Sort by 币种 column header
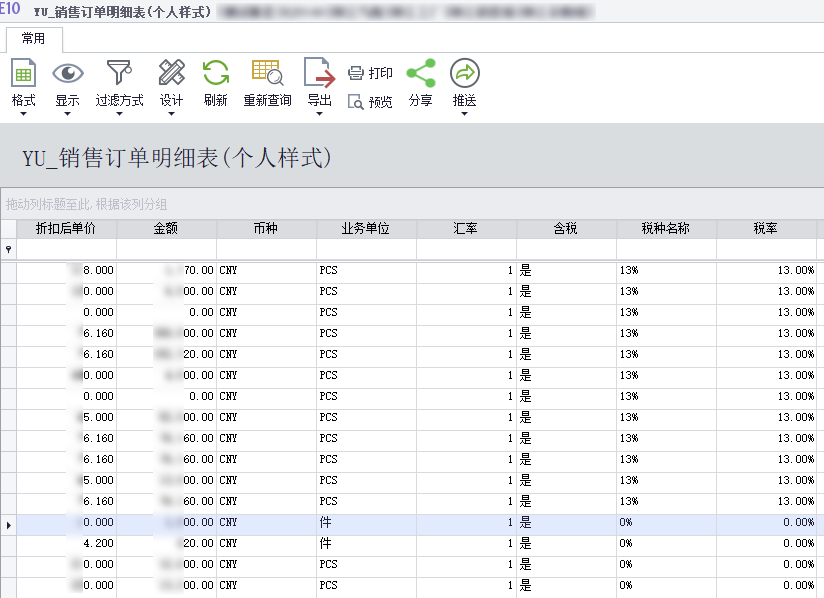824x598 pixels. coord(266,229)
